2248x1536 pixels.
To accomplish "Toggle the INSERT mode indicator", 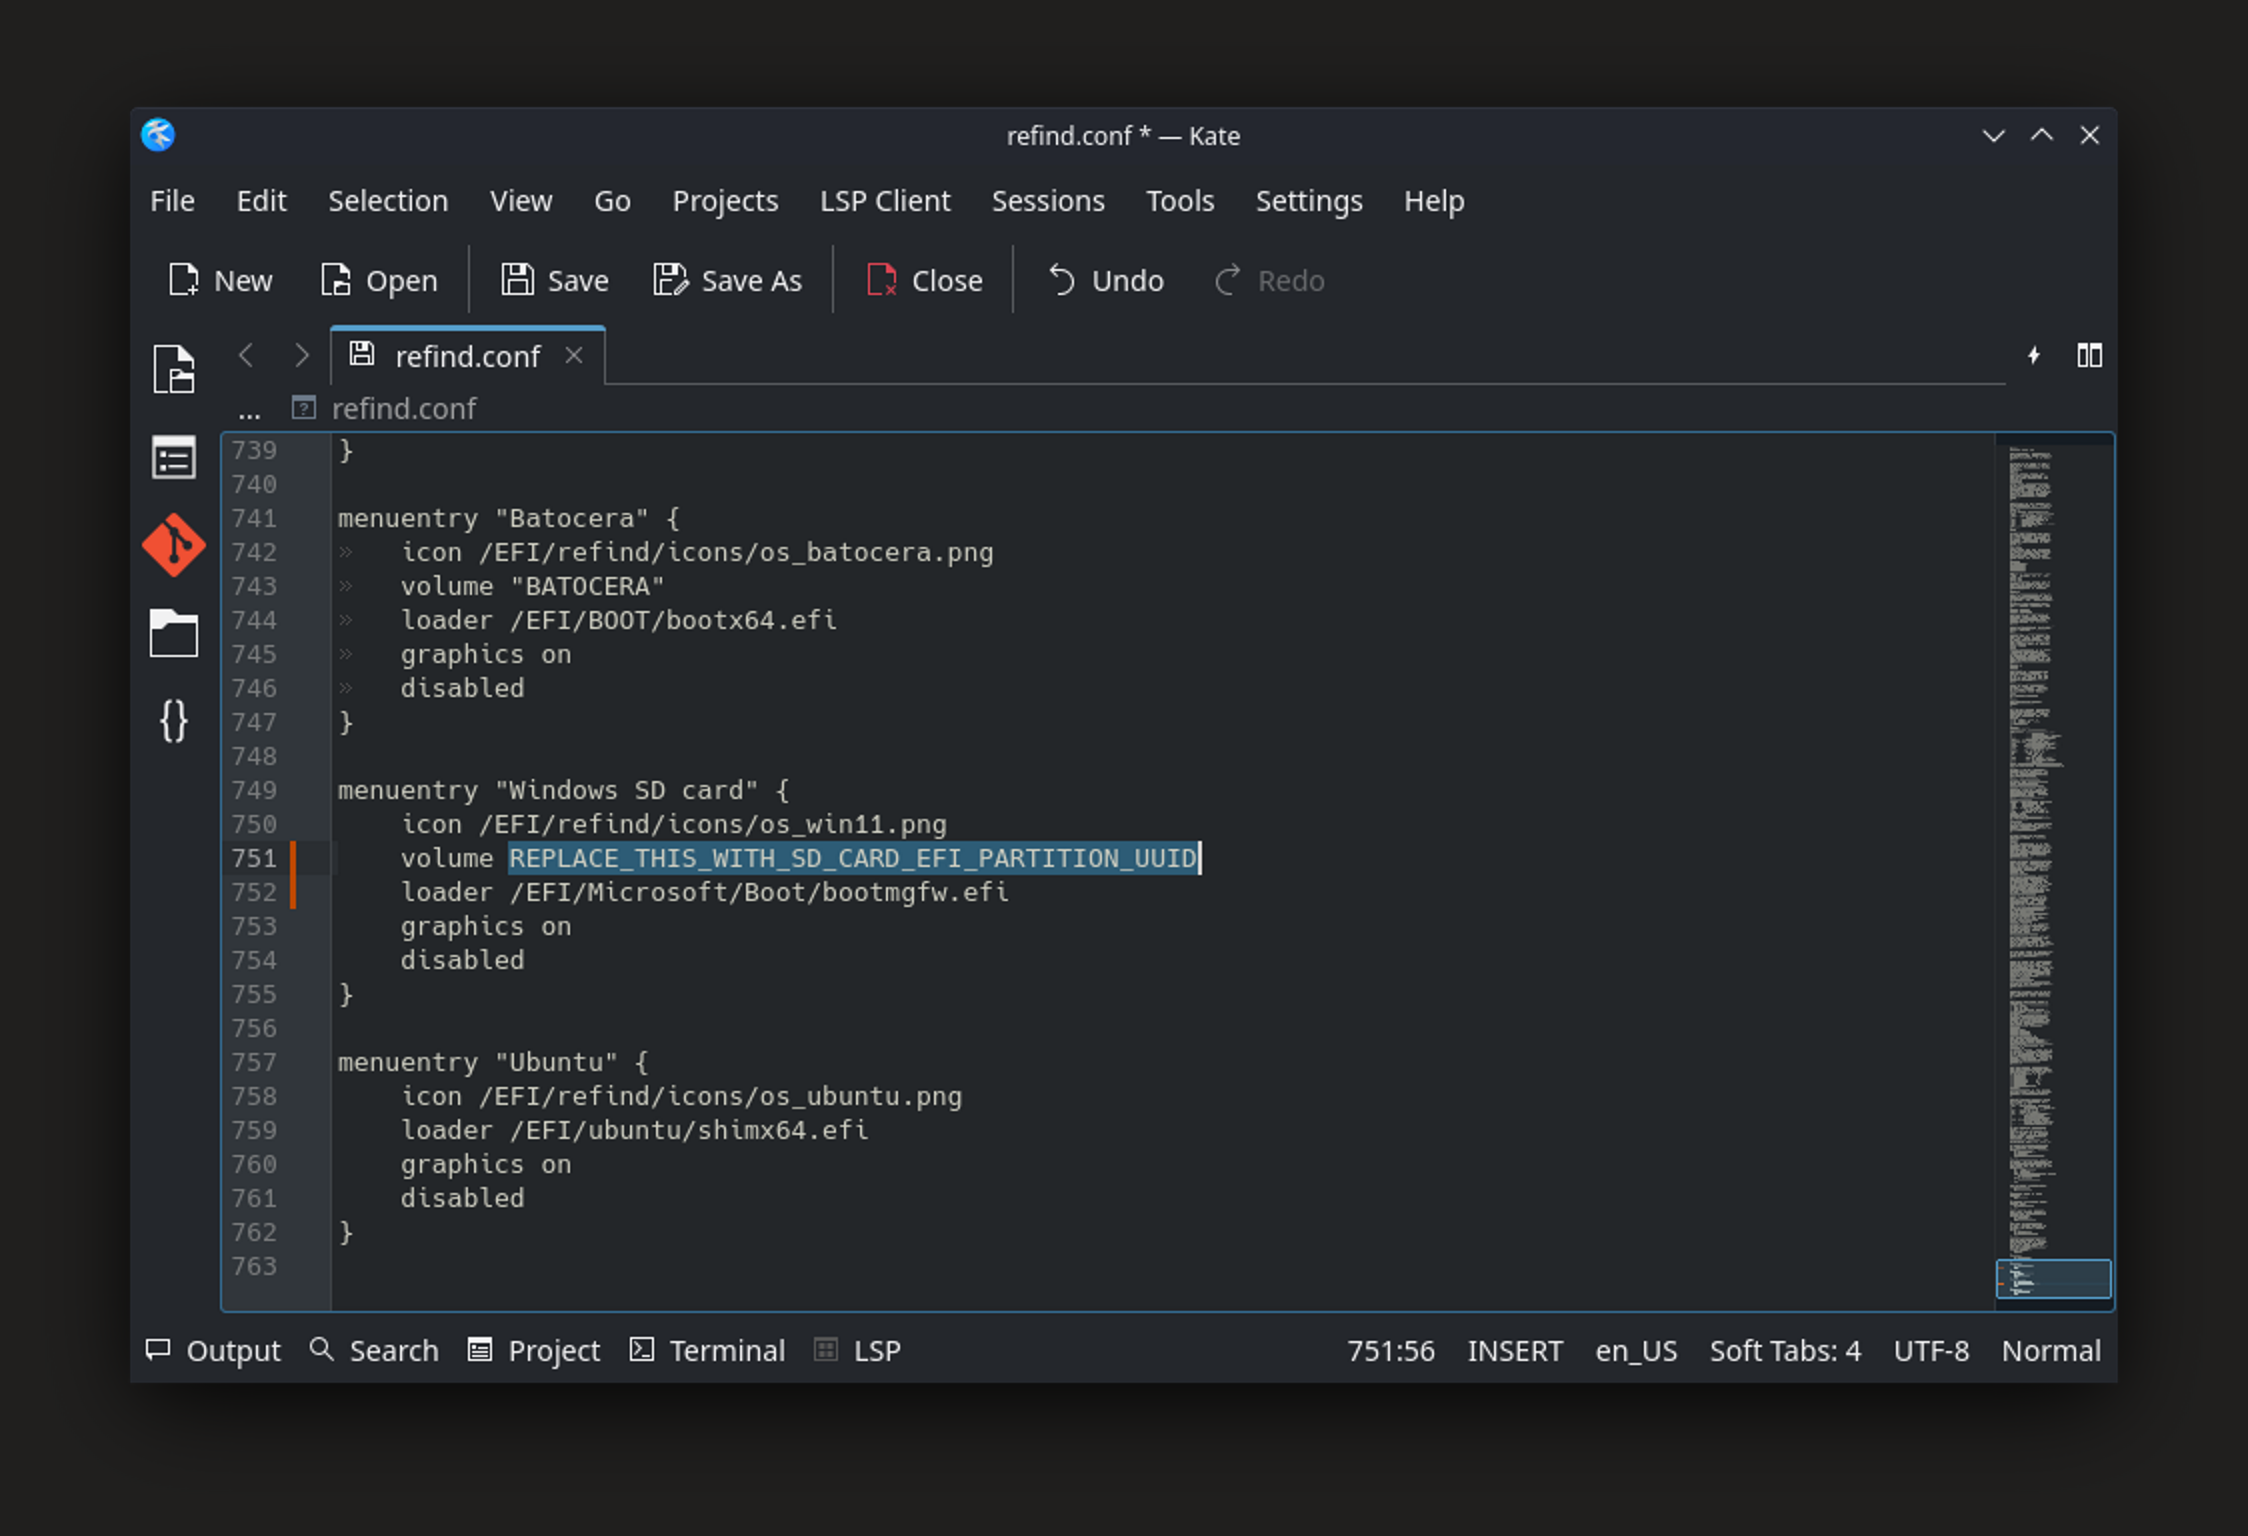I will tap(1514, 1351).
